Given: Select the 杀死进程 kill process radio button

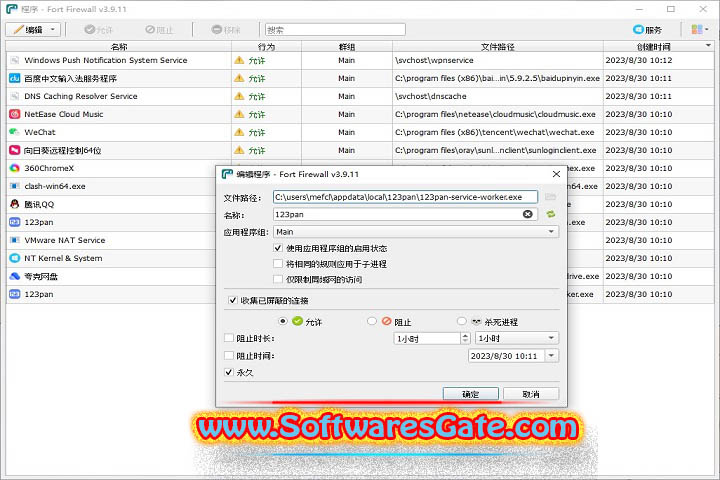Looking at the screenshot, I should coord(462,321).
